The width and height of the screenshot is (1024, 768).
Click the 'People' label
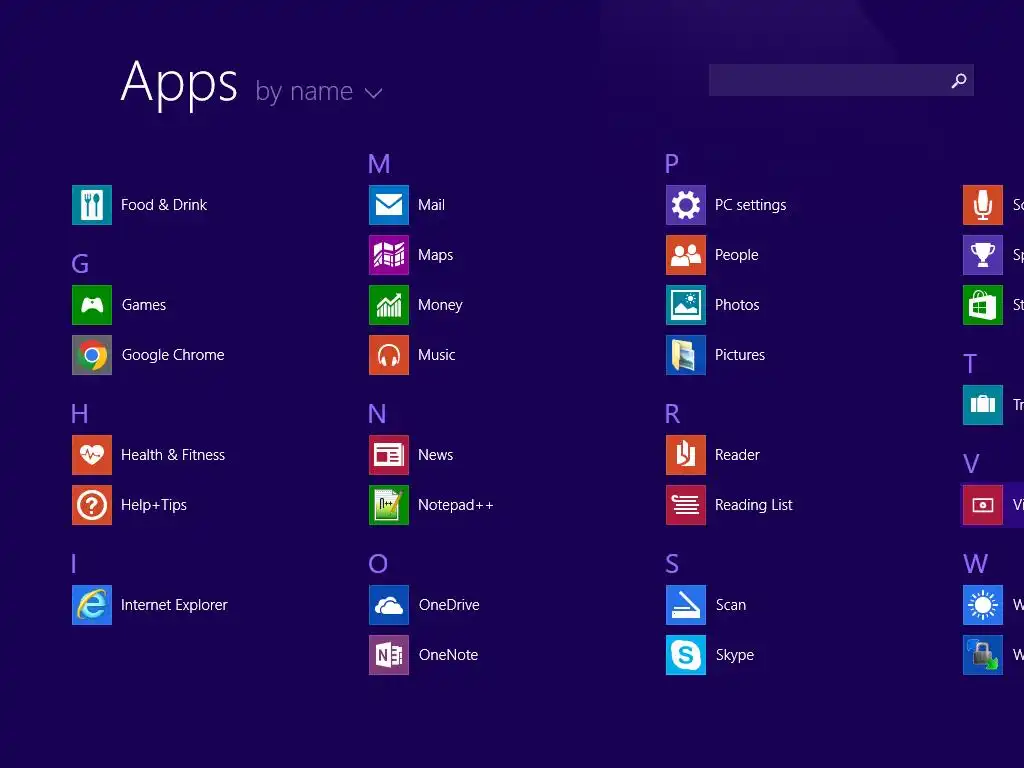[737, 255]
